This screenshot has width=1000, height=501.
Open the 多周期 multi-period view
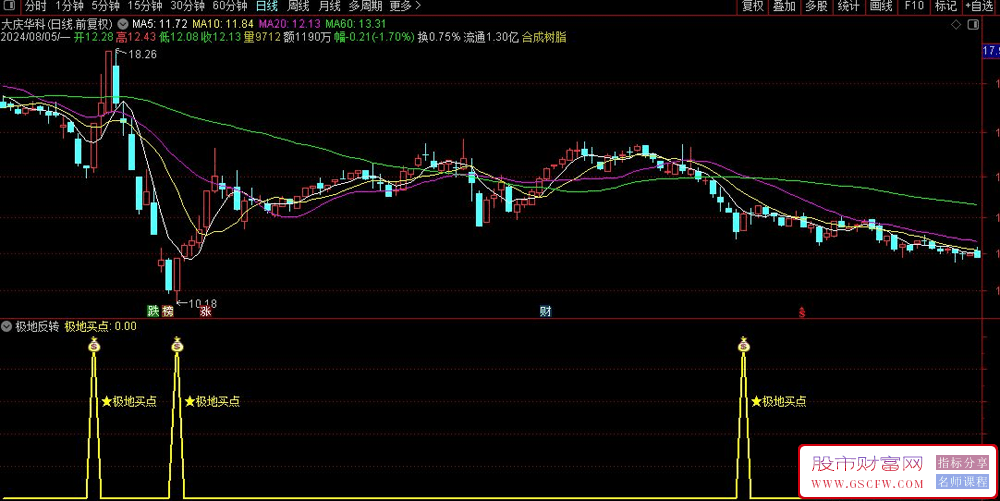(365, 6)
